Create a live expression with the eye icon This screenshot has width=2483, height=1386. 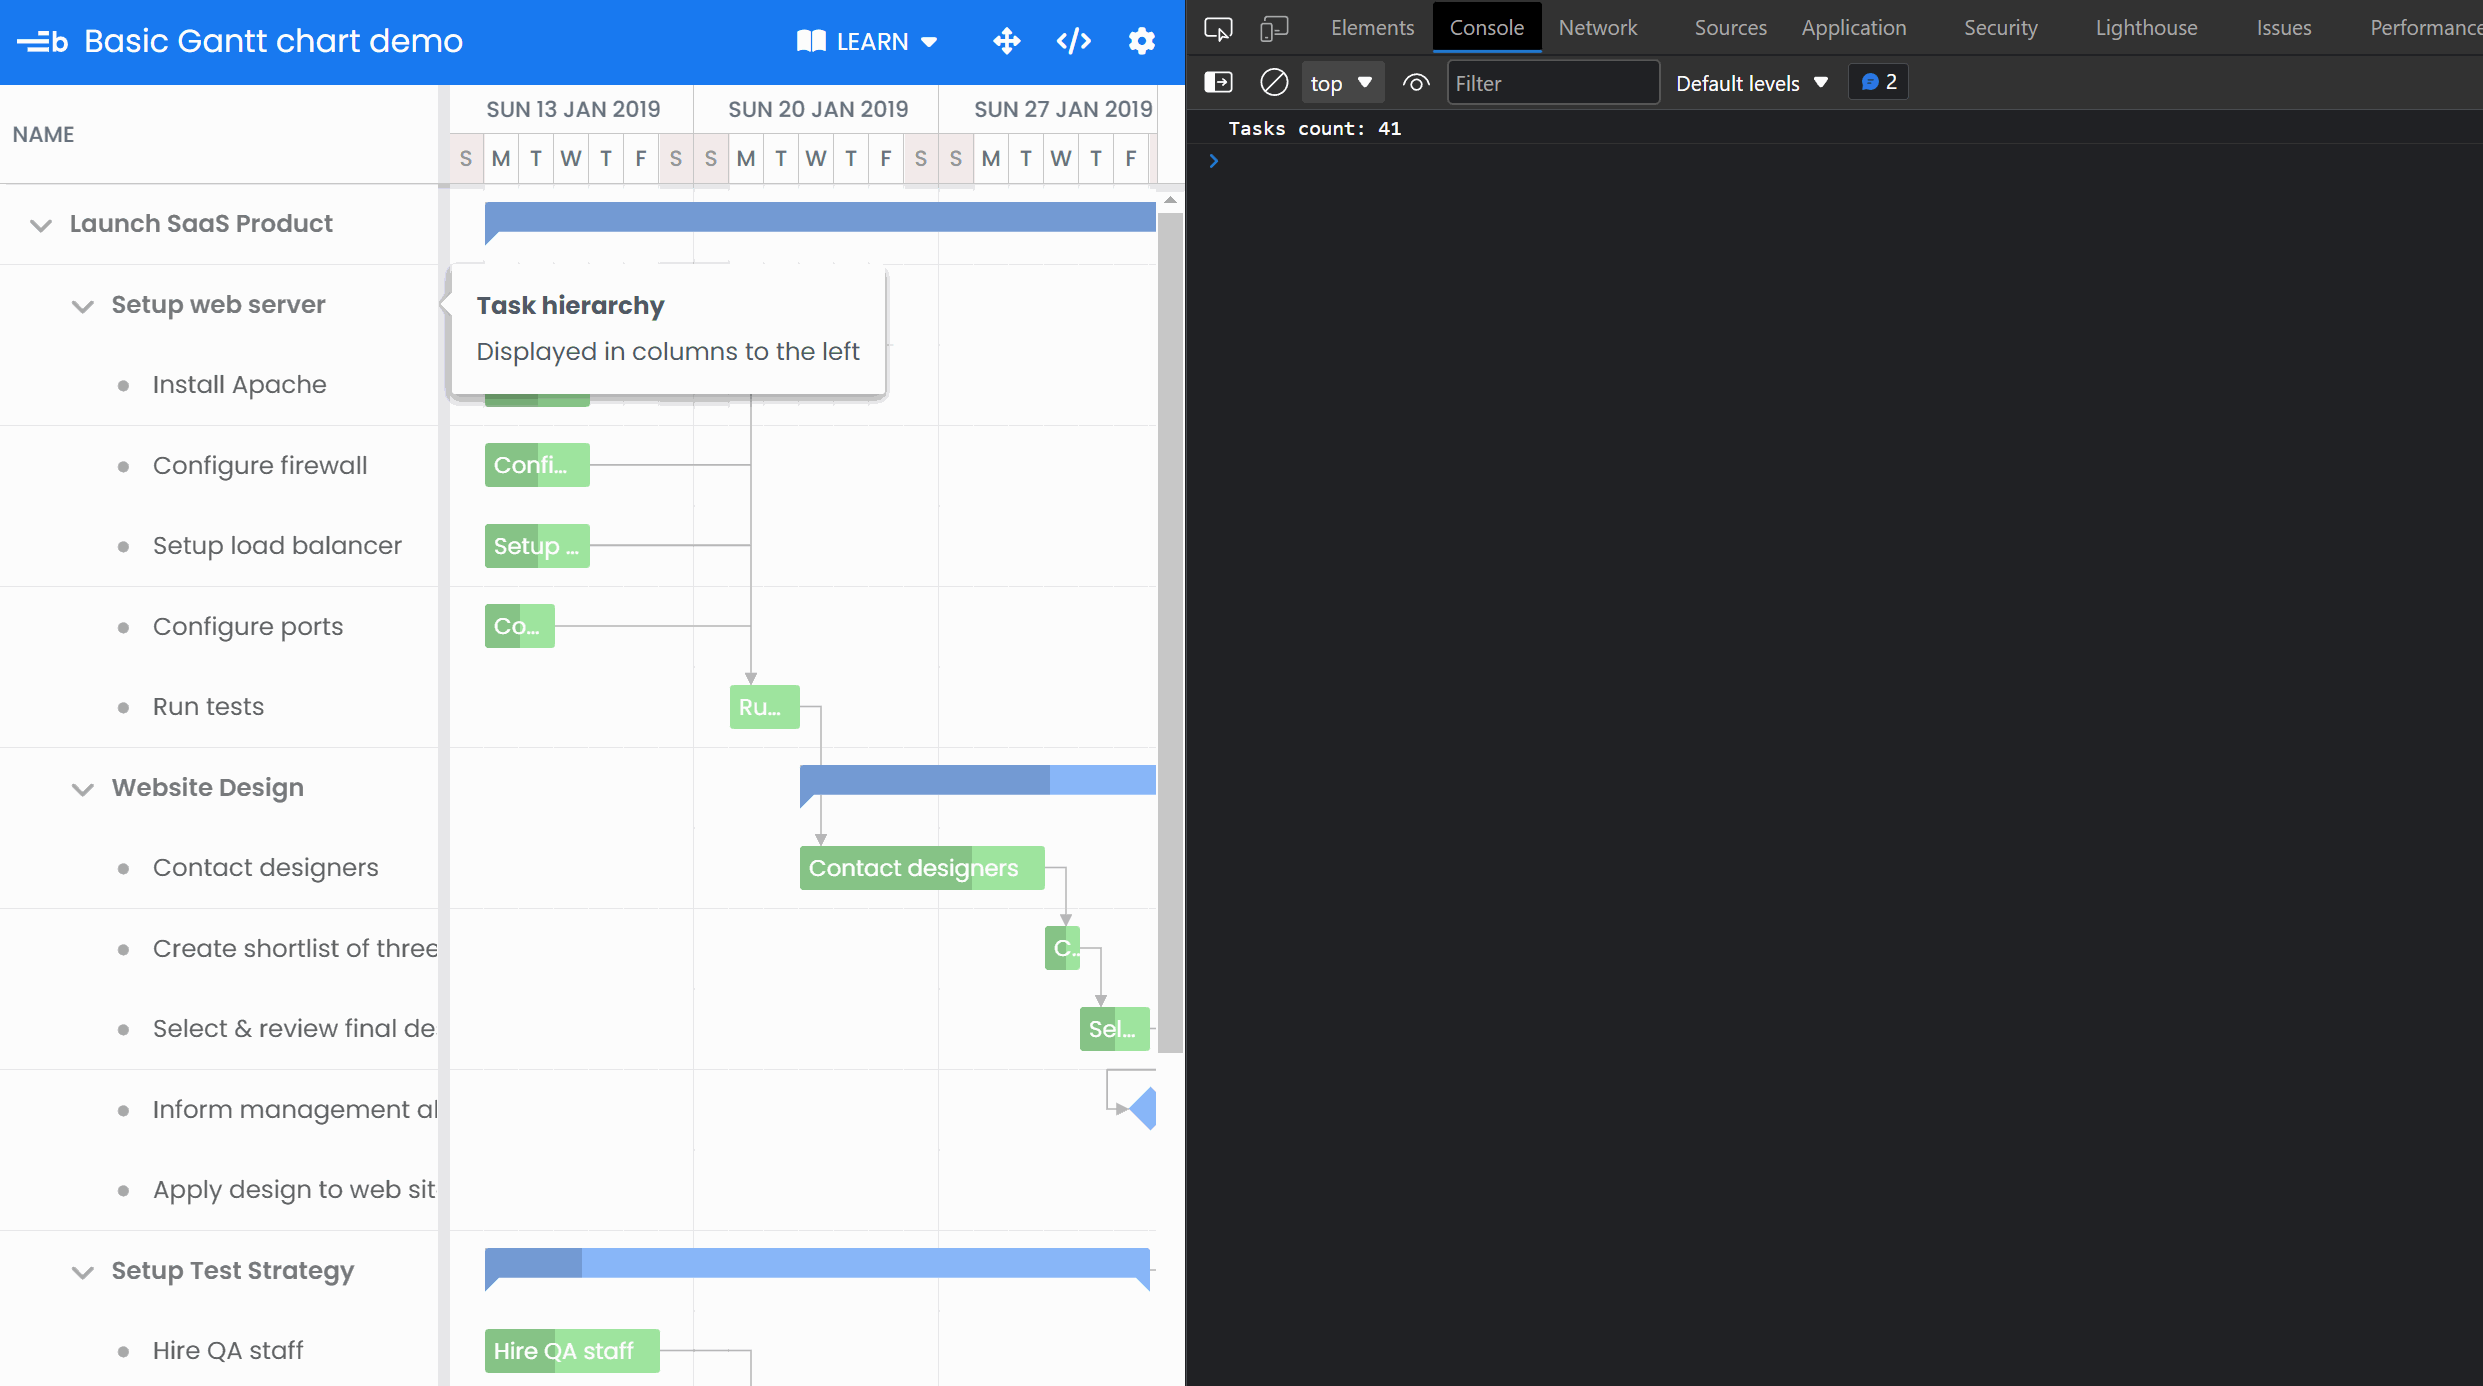(x=1415, y=82)
